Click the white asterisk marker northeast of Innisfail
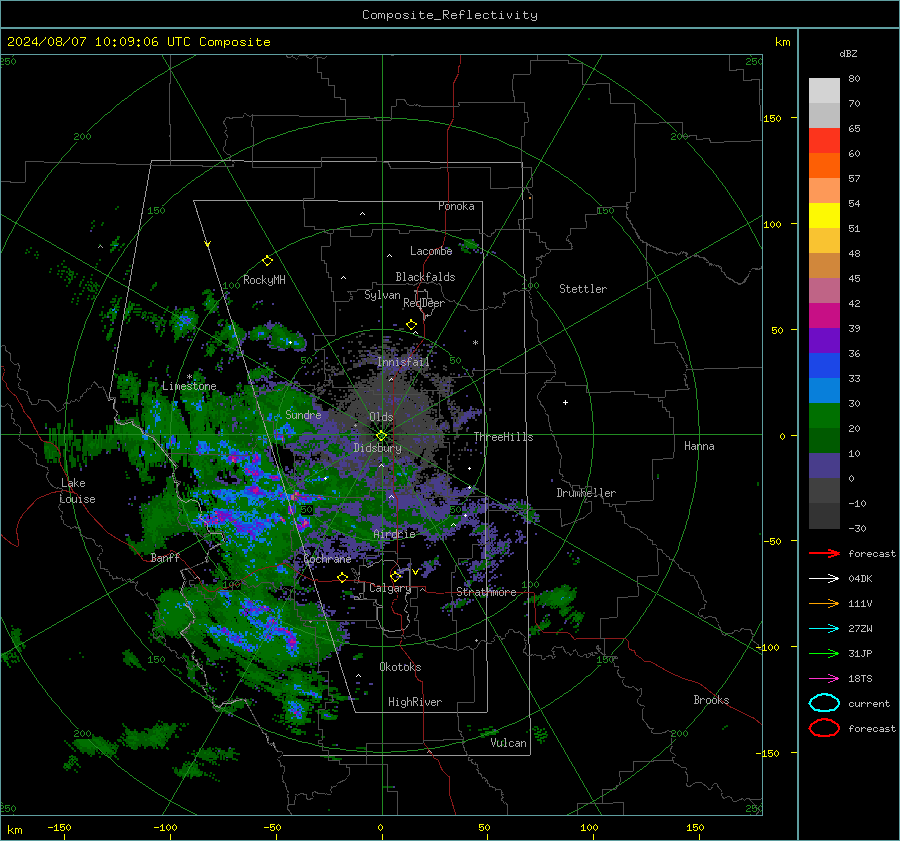Viewport: 900px width, 841px height. tap(475, 343)
